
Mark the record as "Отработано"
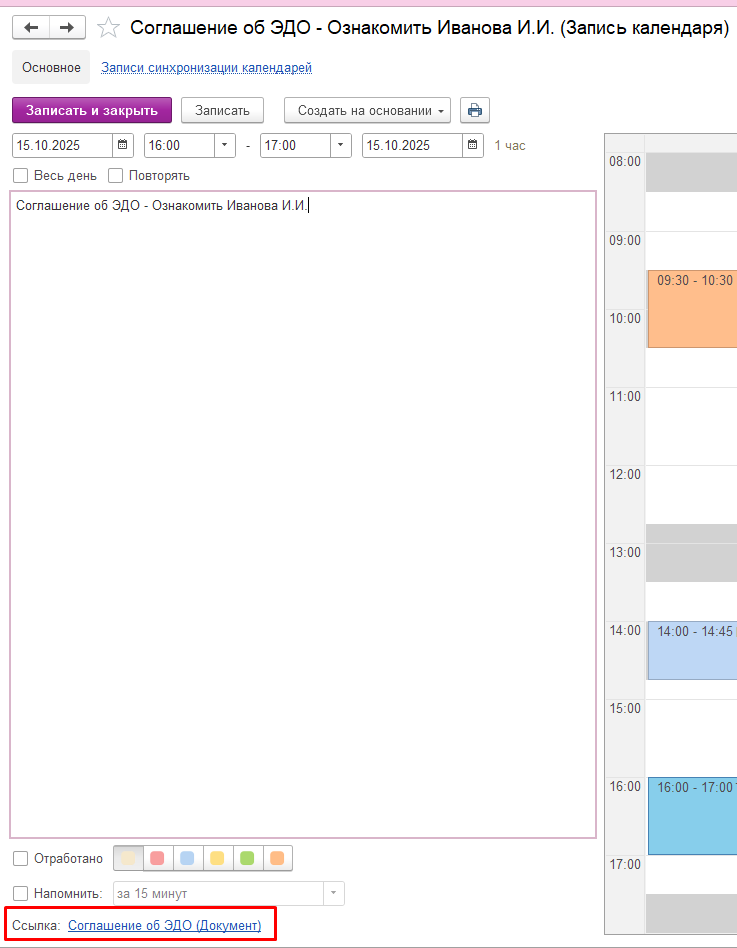(21, 859)
